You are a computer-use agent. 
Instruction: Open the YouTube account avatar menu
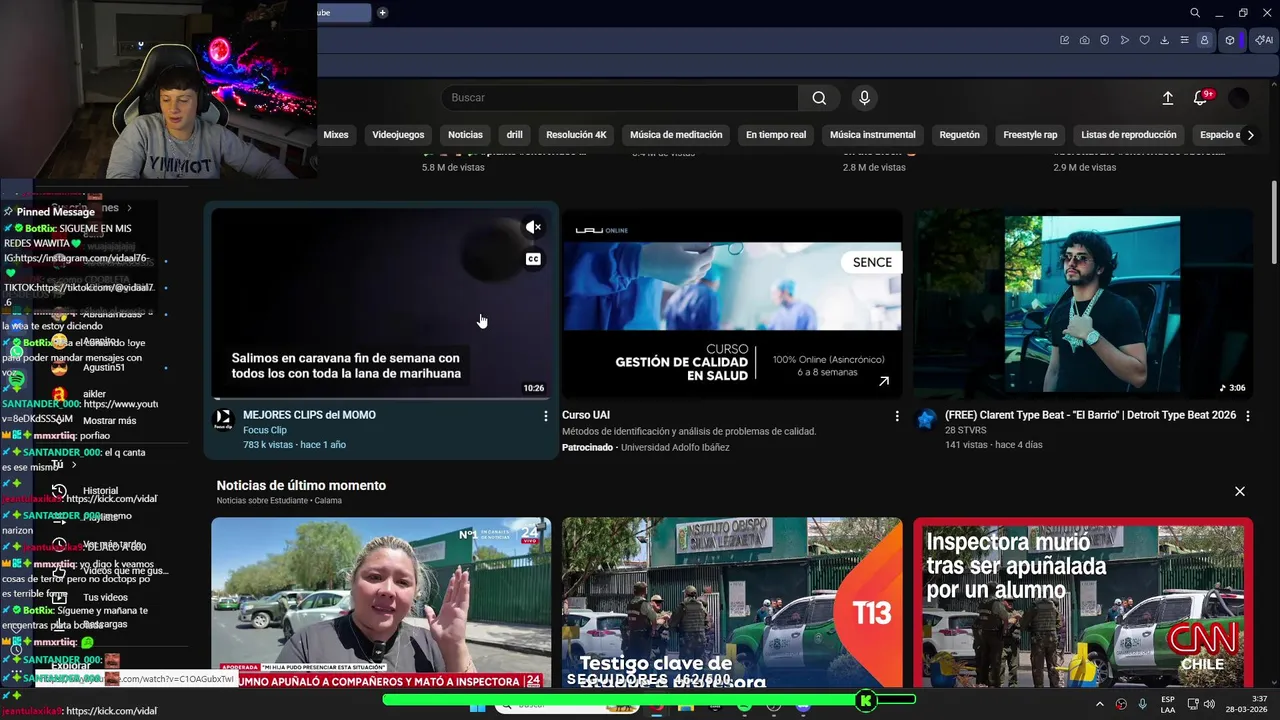[x=1239, y=98]
